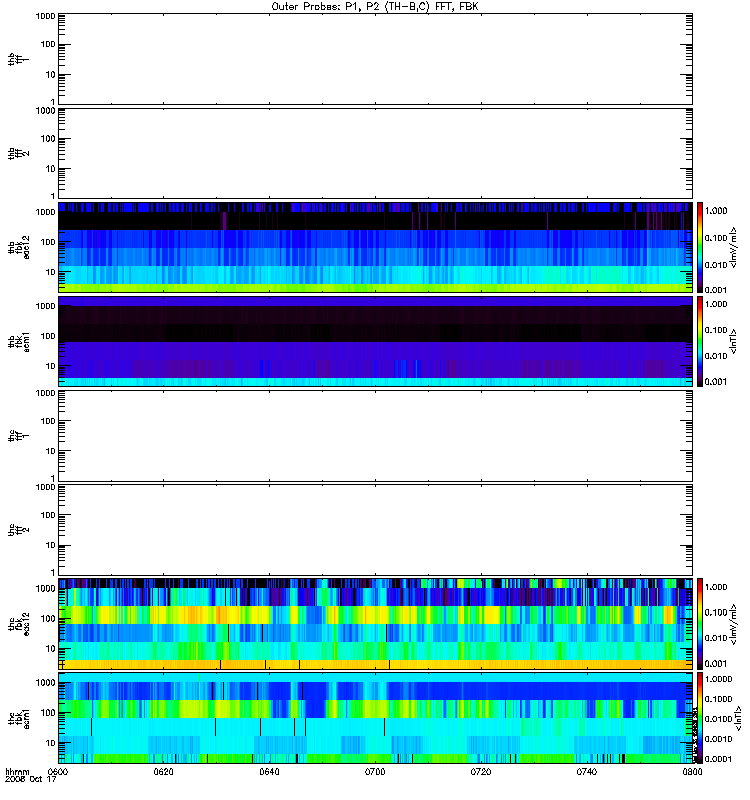Click the 0600 time axis label
This screenshot has height=800, width=750.
pyautogui.click(x=58, y=772)
